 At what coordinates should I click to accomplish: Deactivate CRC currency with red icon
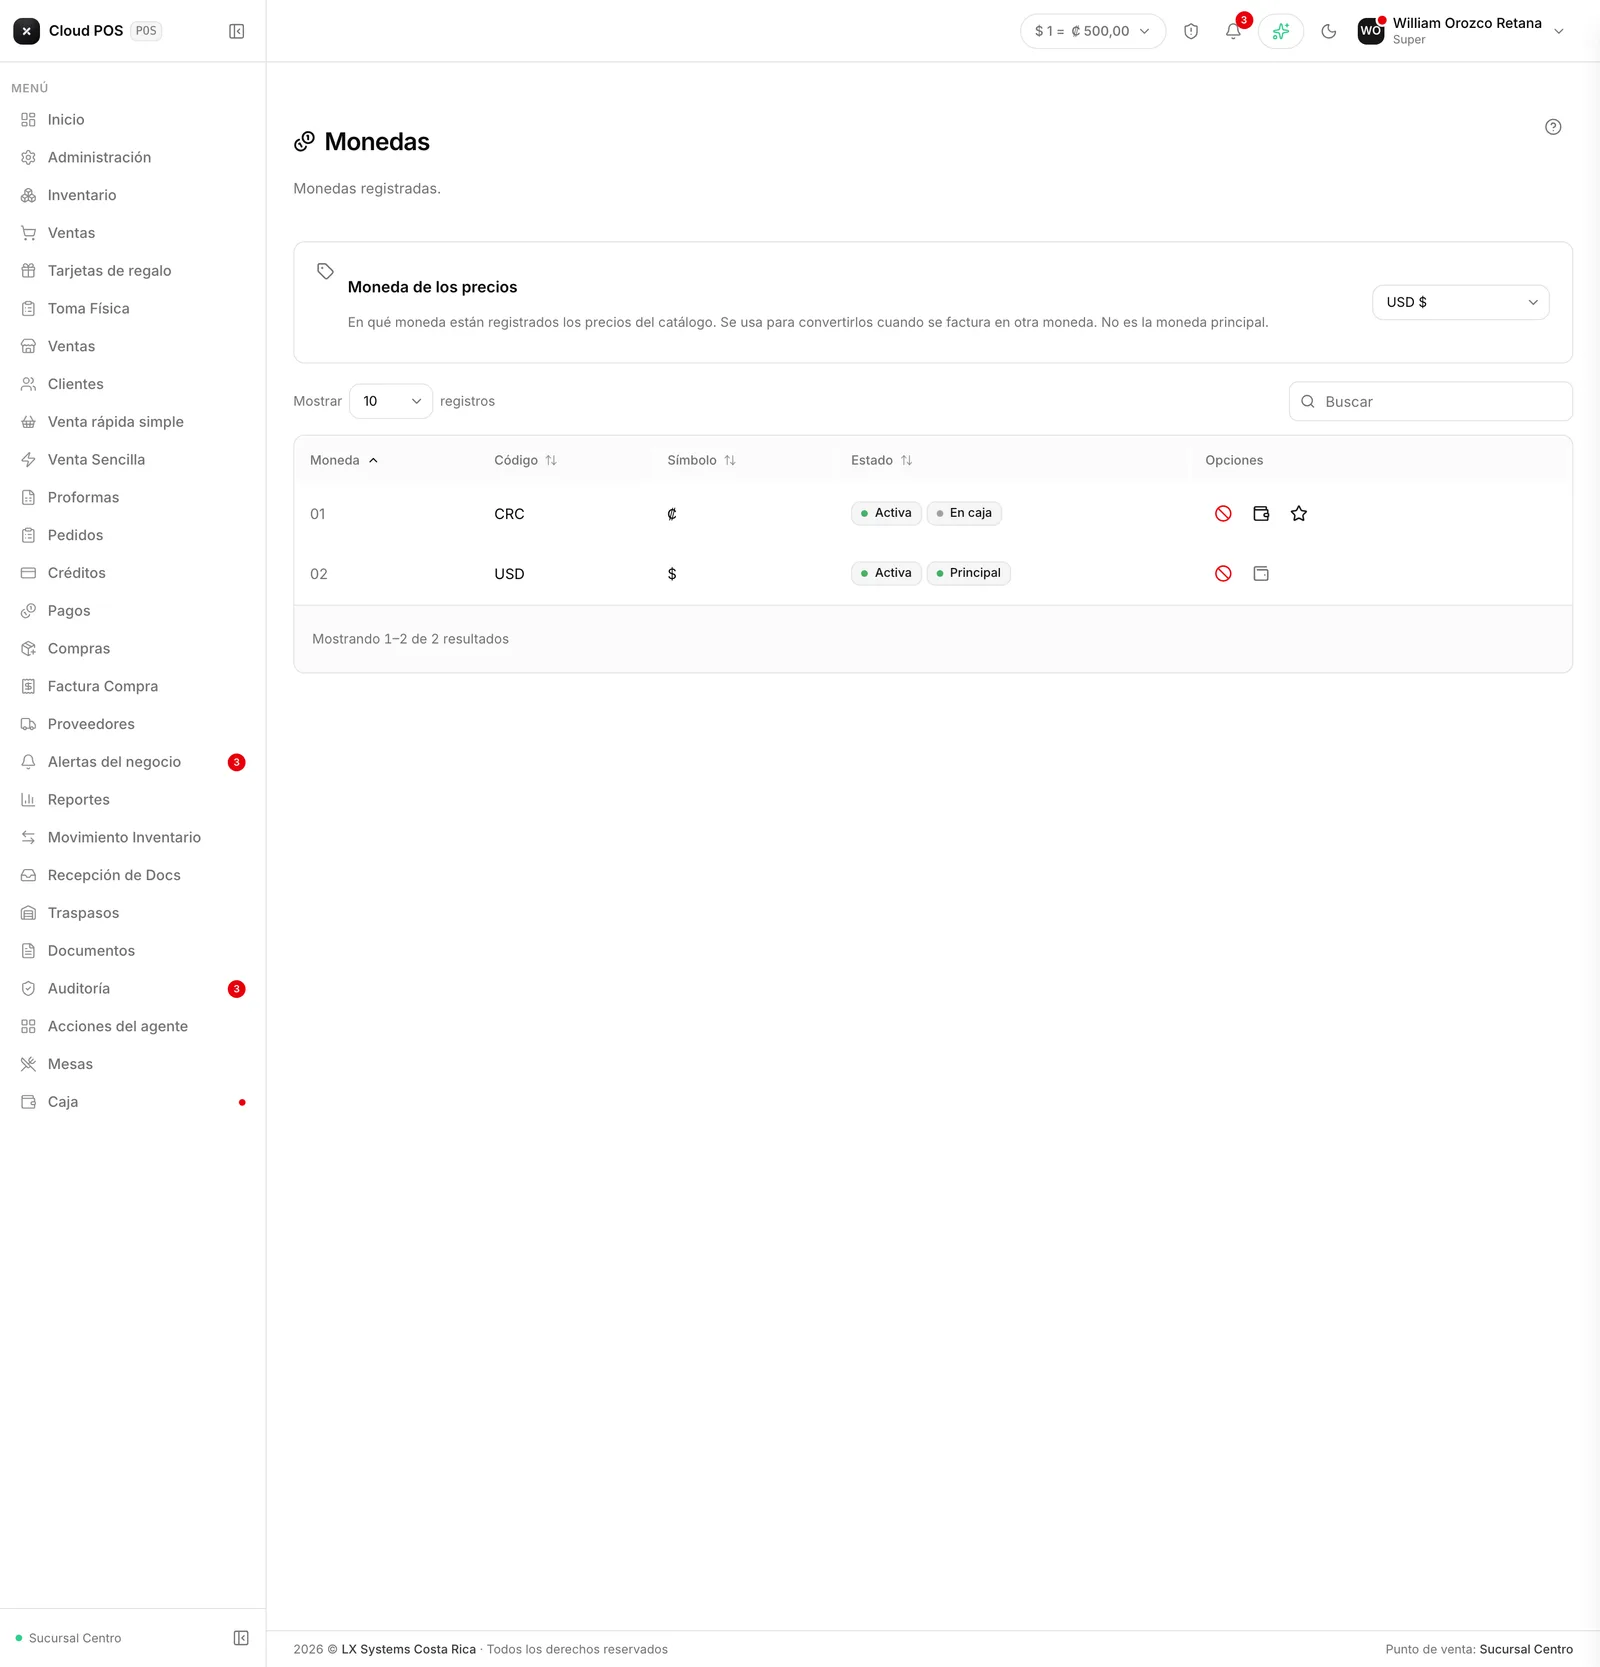[x=1223, y=513]
